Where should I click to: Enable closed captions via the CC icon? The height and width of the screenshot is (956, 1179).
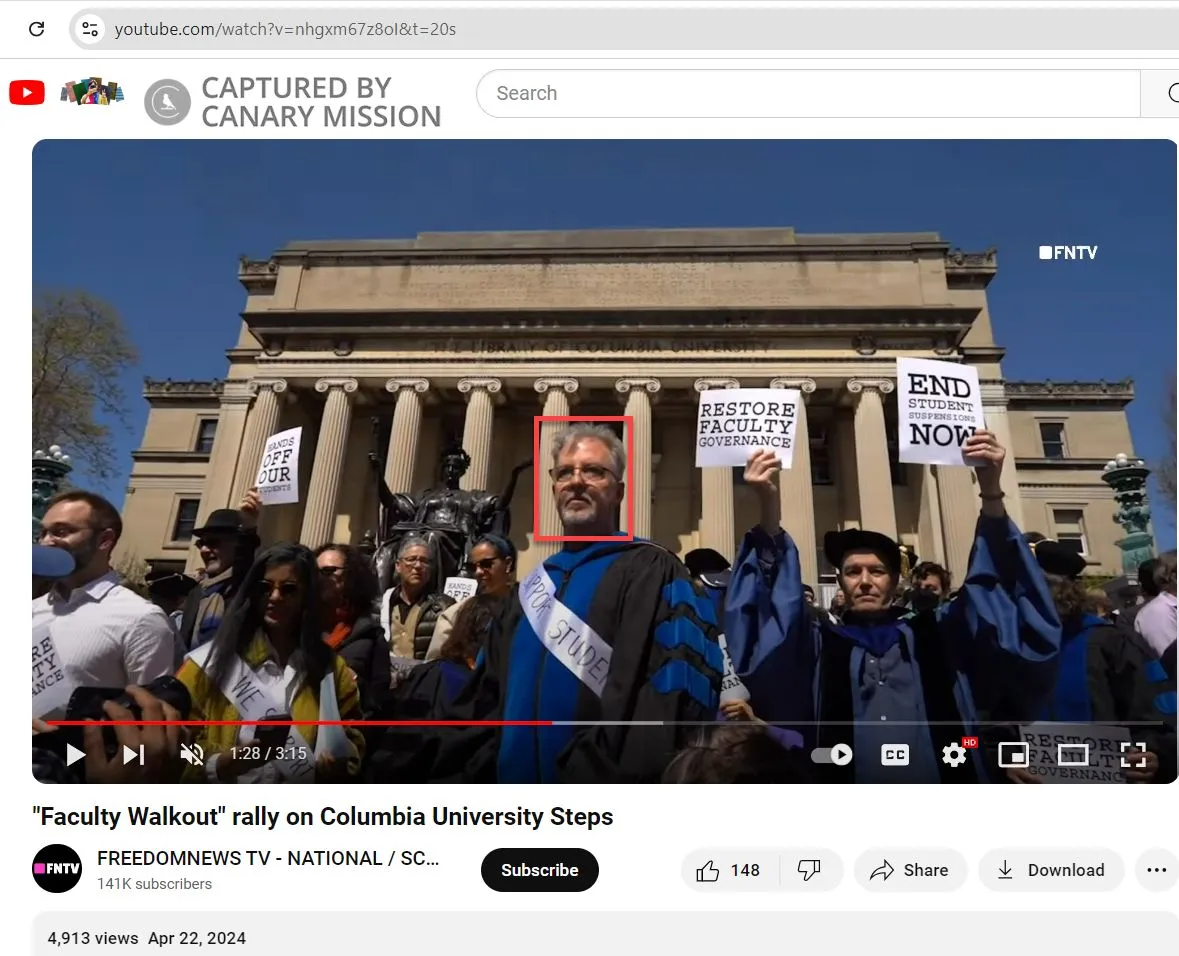click(x=895, y=754)
